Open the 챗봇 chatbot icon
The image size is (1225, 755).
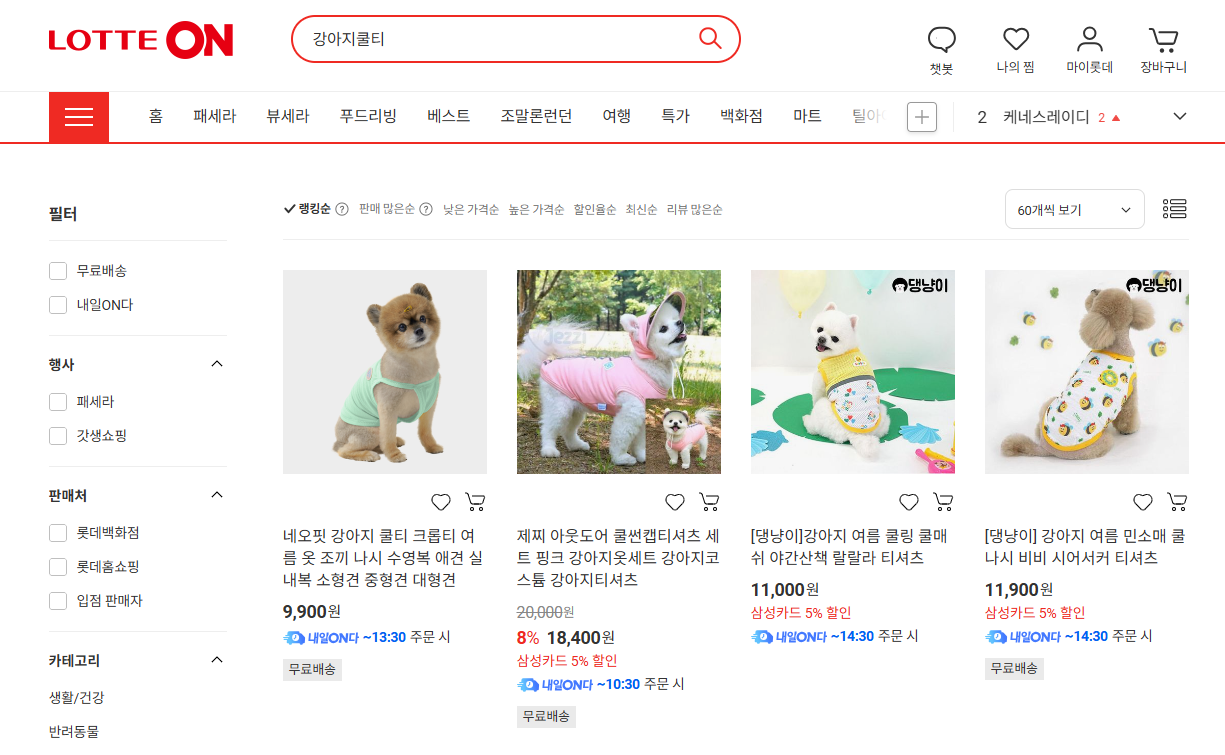pyautogui.click(x=941, y=40)
